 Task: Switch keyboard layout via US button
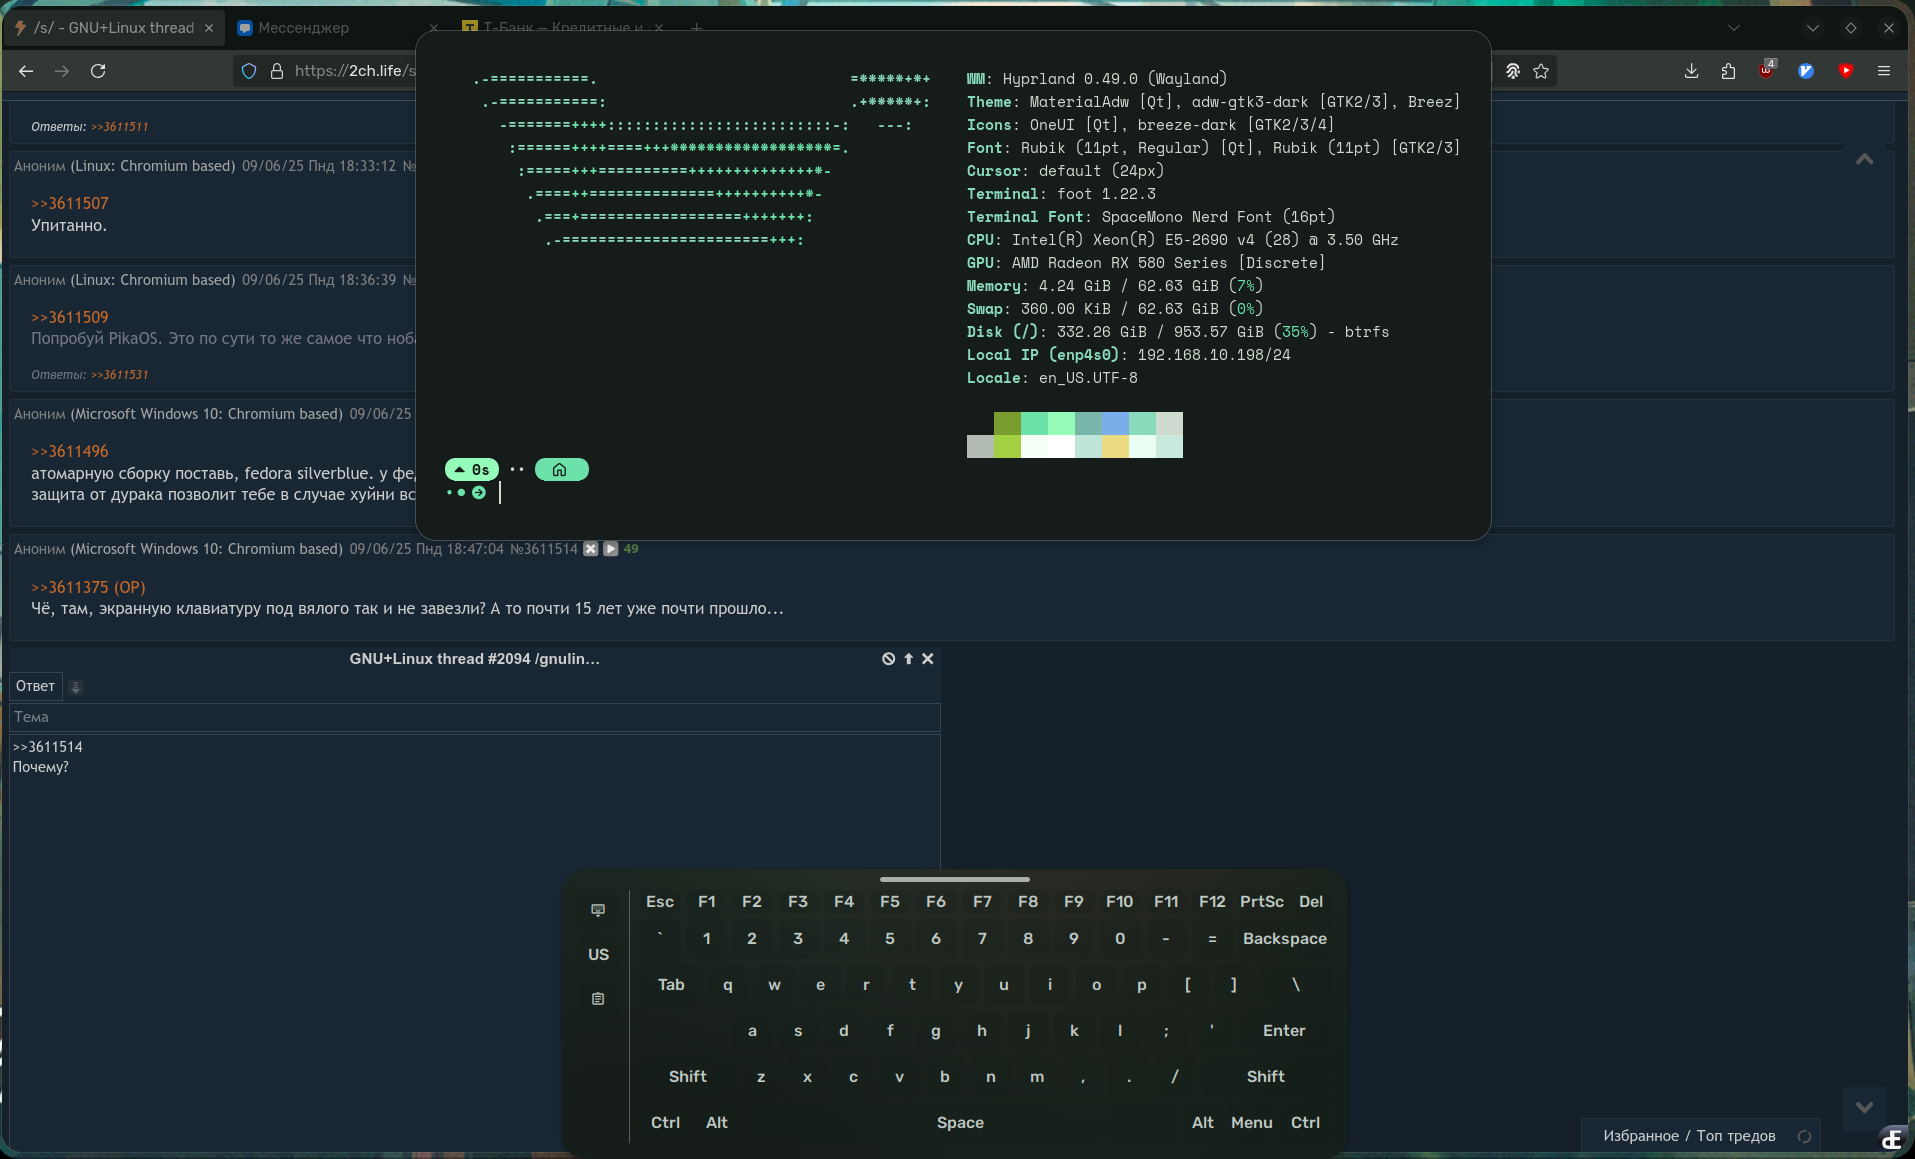tap(598, 955)
